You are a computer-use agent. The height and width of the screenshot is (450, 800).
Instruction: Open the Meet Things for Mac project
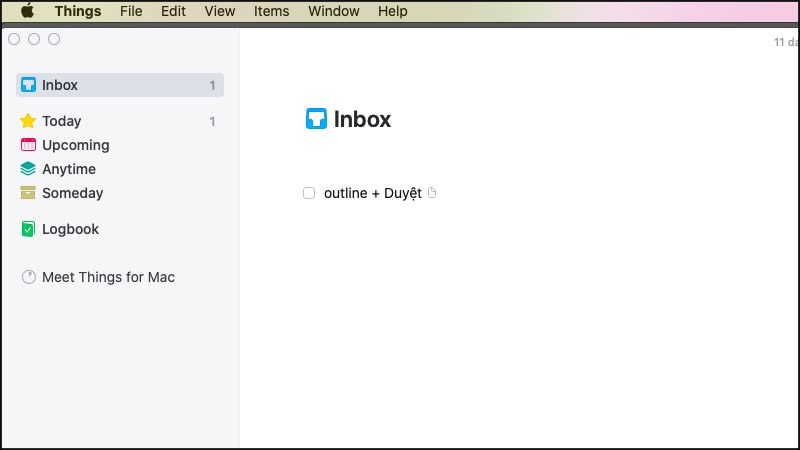[108, 277]
